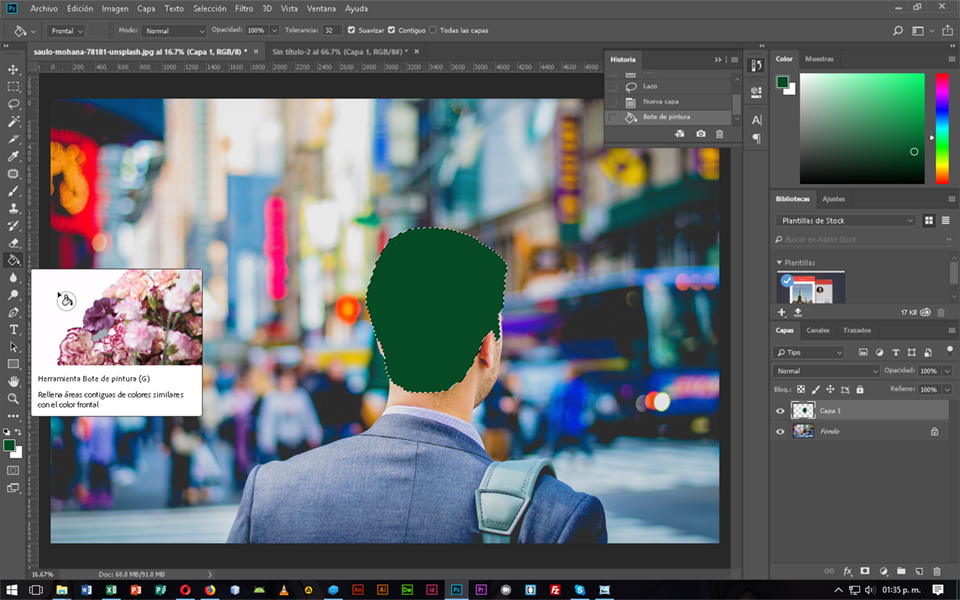Screen dimensions: 960x600
Task: Select the Rectangular Marquee tool
Action: click(x=13, y=87)
